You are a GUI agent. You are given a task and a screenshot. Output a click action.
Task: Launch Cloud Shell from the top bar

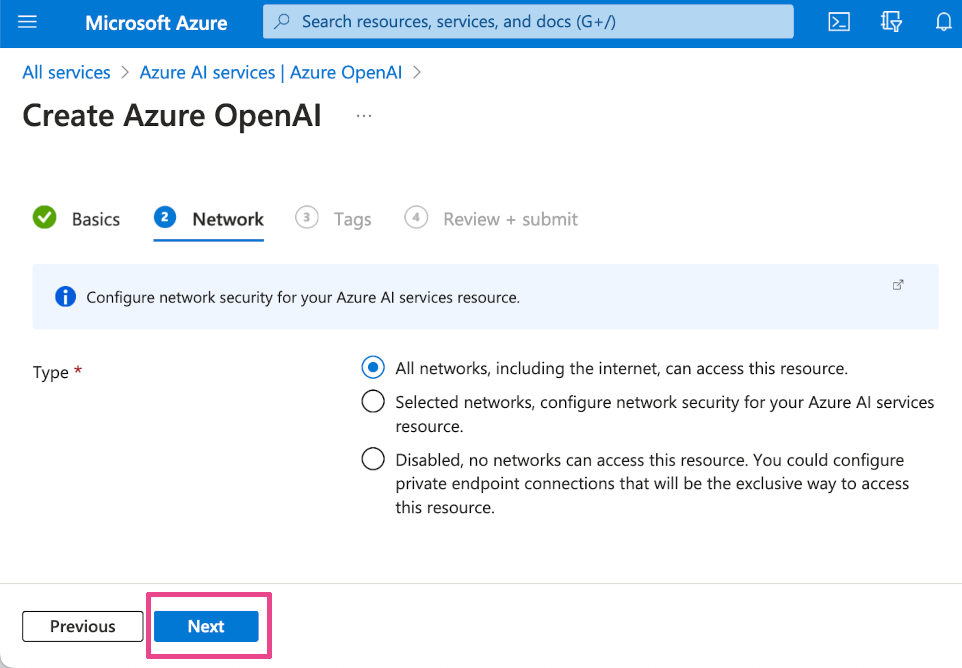click(x=839, y=22)
